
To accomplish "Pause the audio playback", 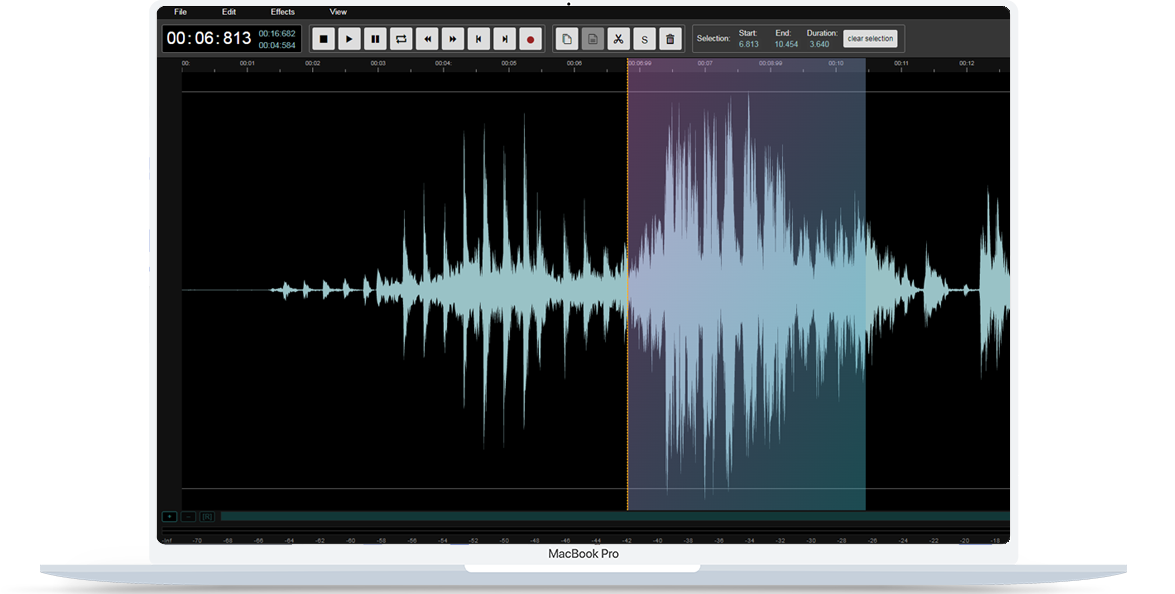I will (x=375, y=40).
